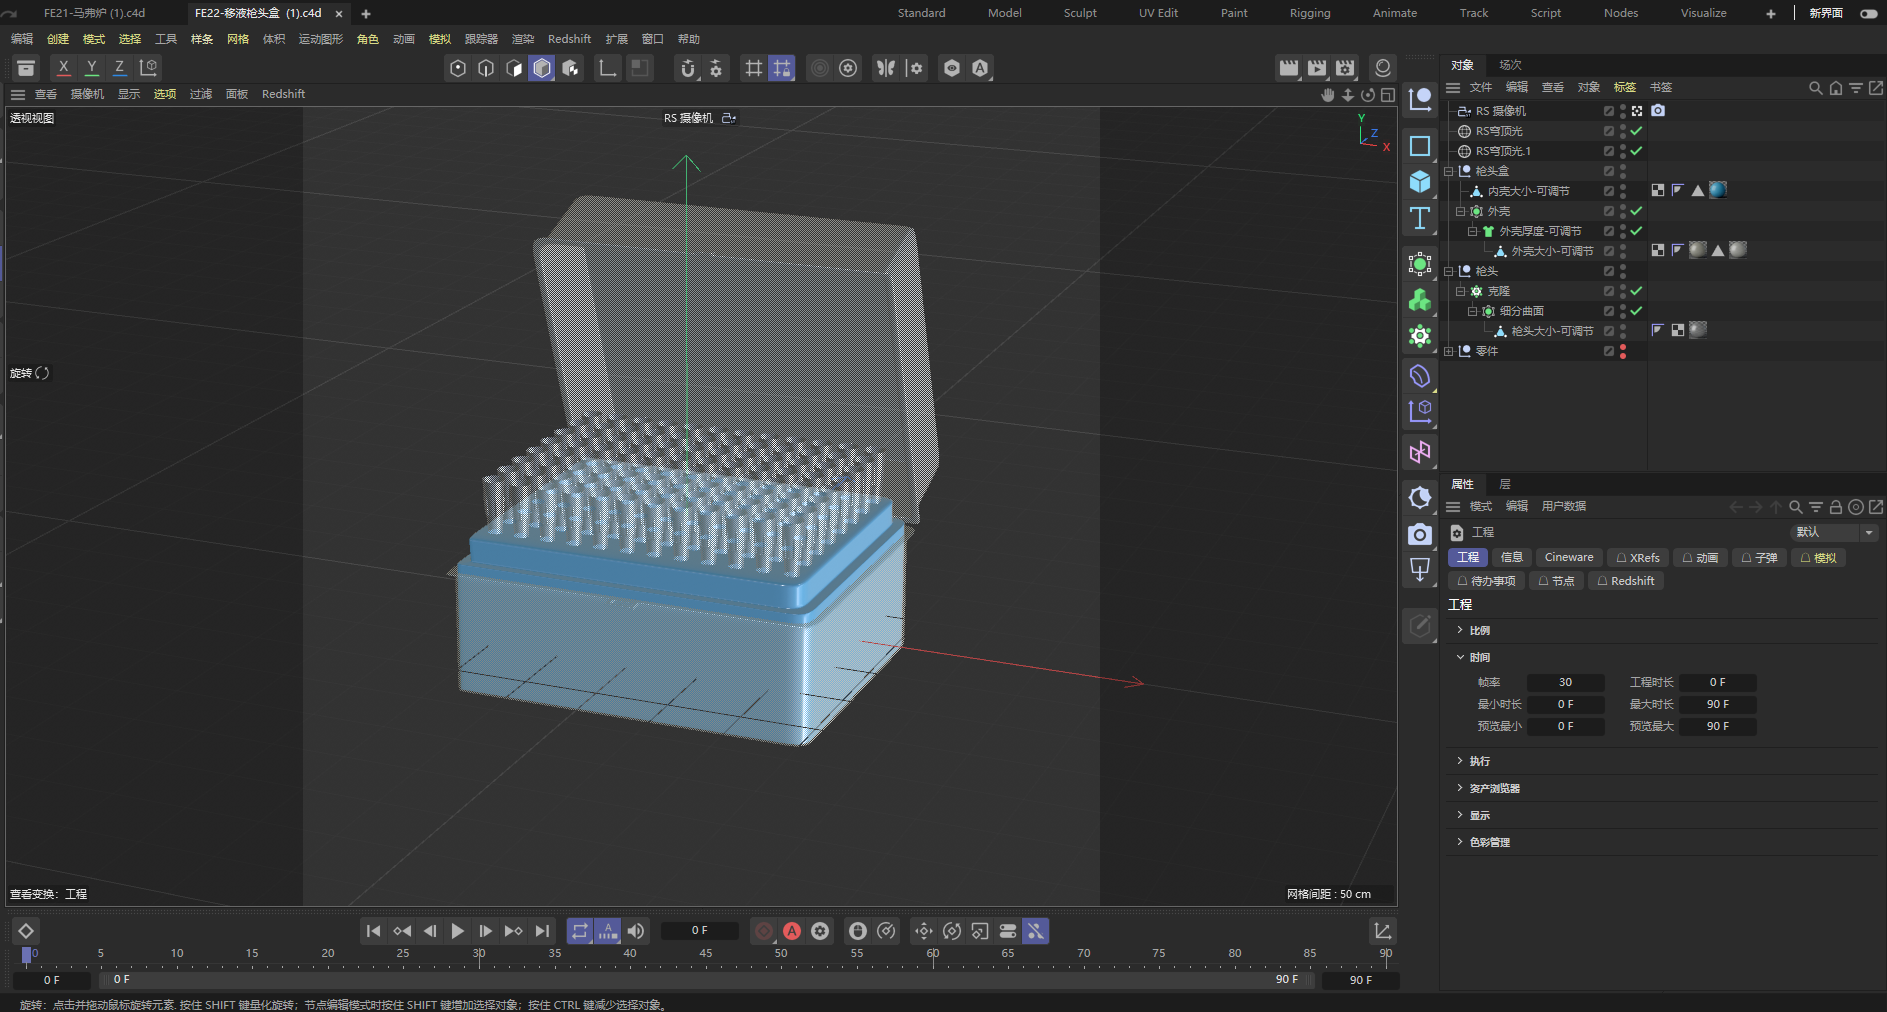Viewport: 1887px width, 1012px height.
Task: Expand the 比例 section
Action: coord(1461,630)
